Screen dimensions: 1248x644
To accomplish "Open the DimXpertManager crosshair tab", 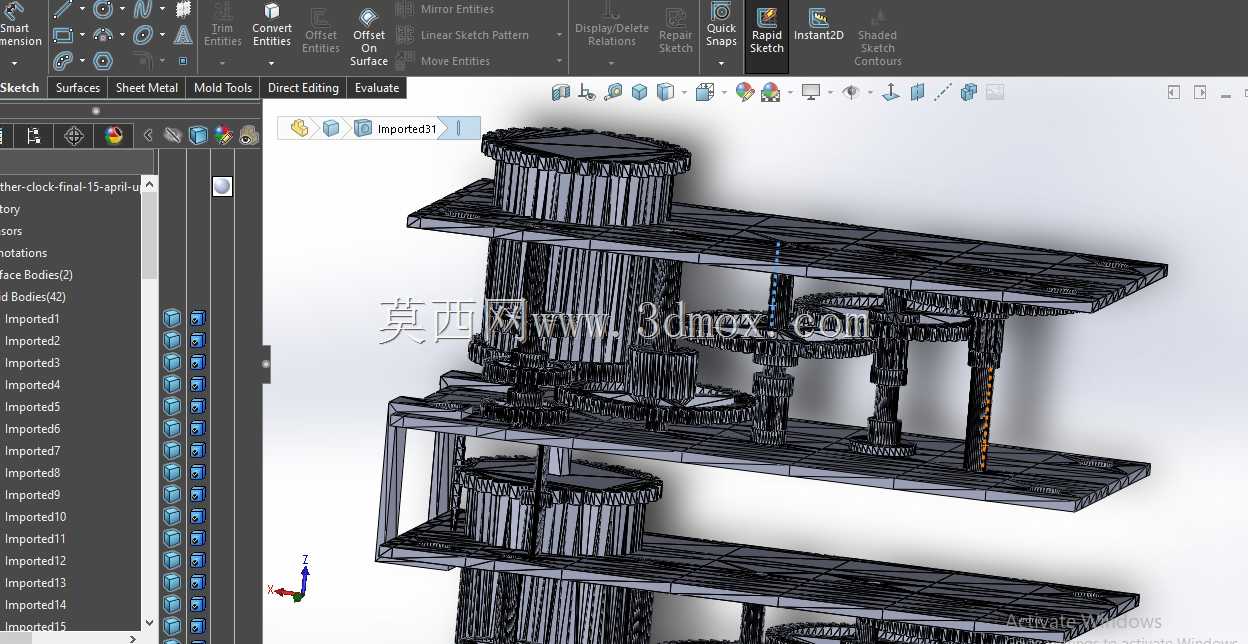I will click(74, 136).
